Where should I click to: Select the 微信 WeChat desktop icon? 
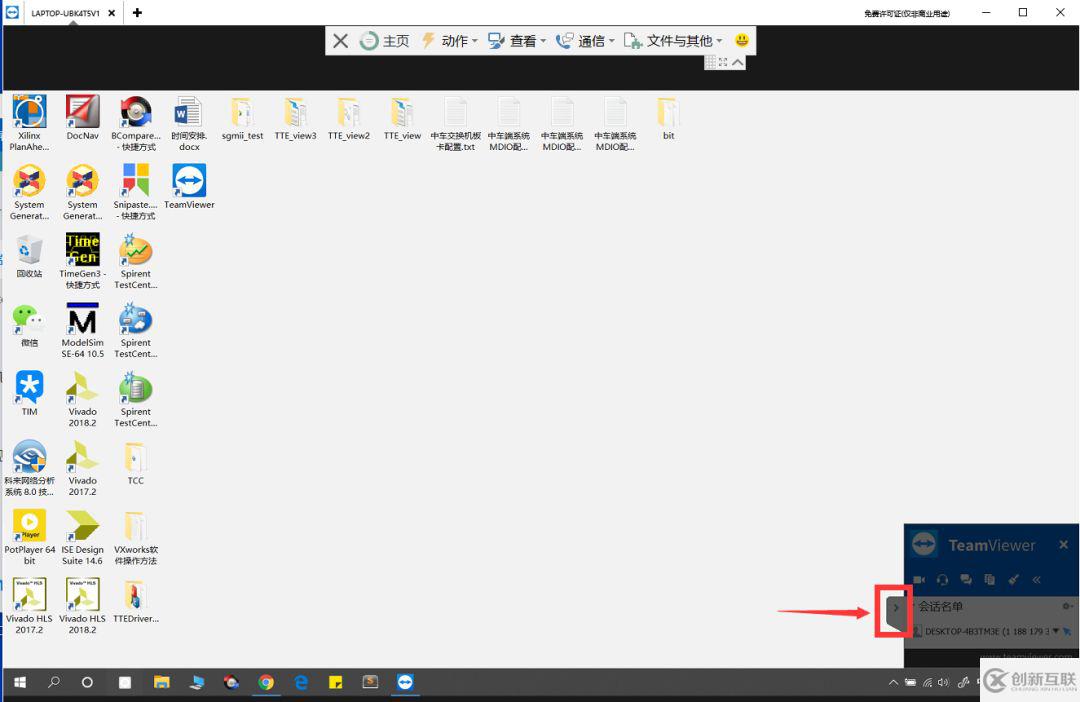(x=29, y=324)
